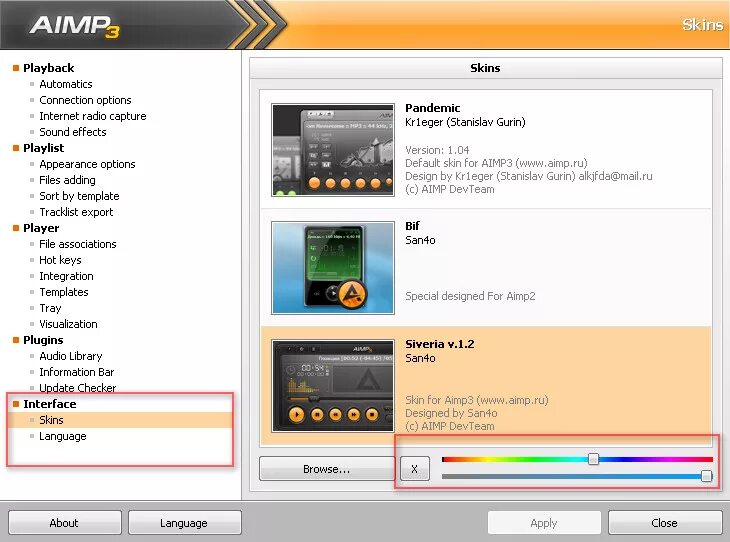The width and height of the screenshot is (730, 542).
Task: Open Visualization settings
Action: point(68,324)
